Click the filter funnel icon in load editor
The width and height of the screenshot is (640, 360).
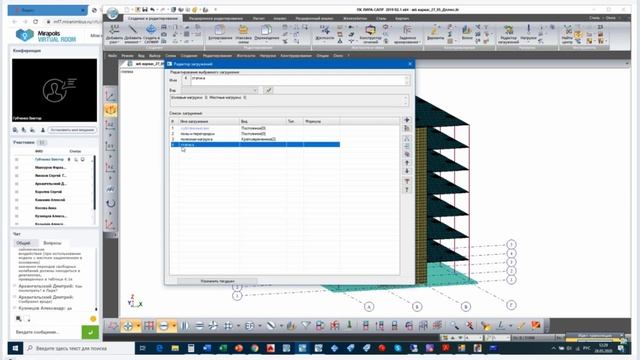[407, 181]
